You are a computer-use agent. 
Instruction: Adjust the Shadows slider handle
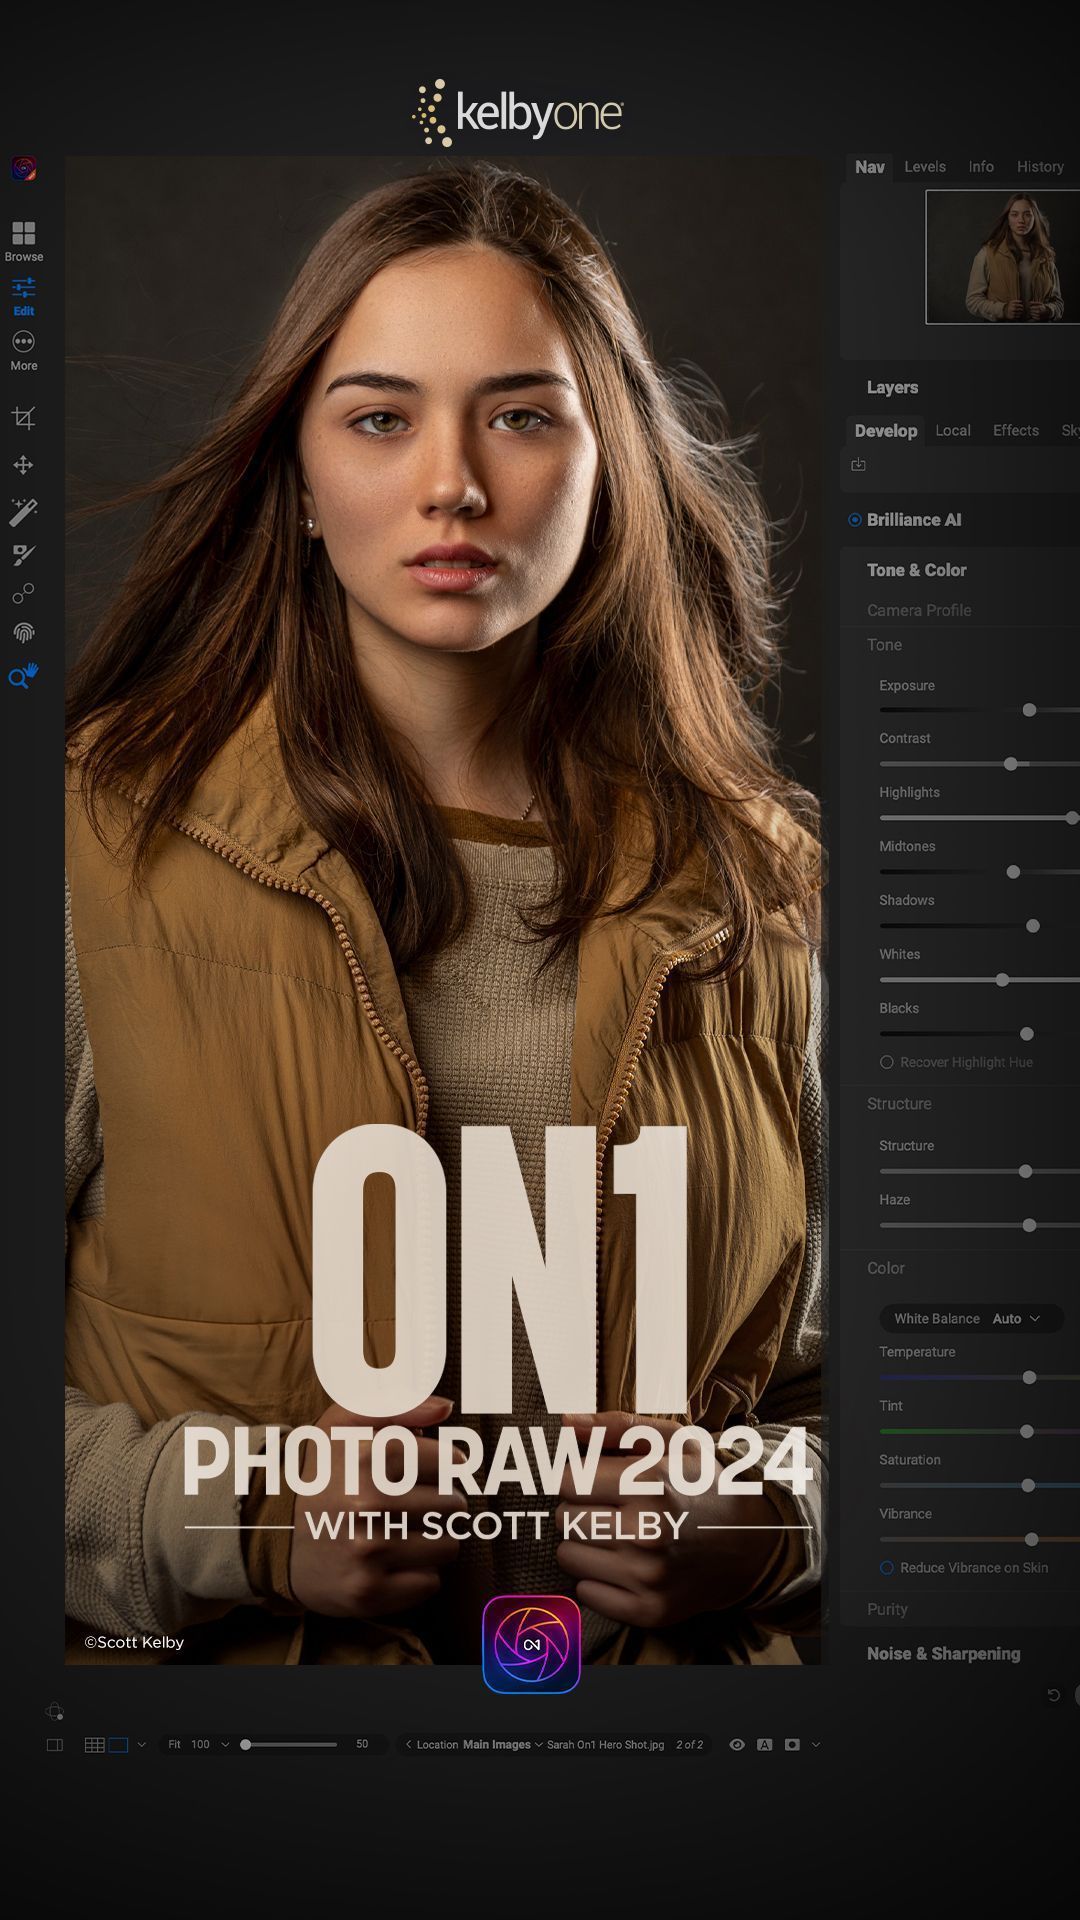[1033, 926]
